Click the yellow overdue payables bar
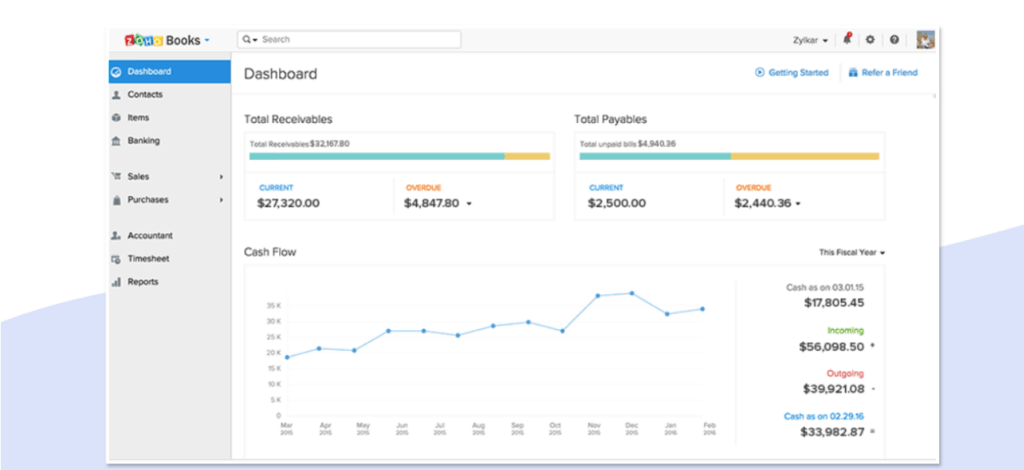 tap(805, 156)
